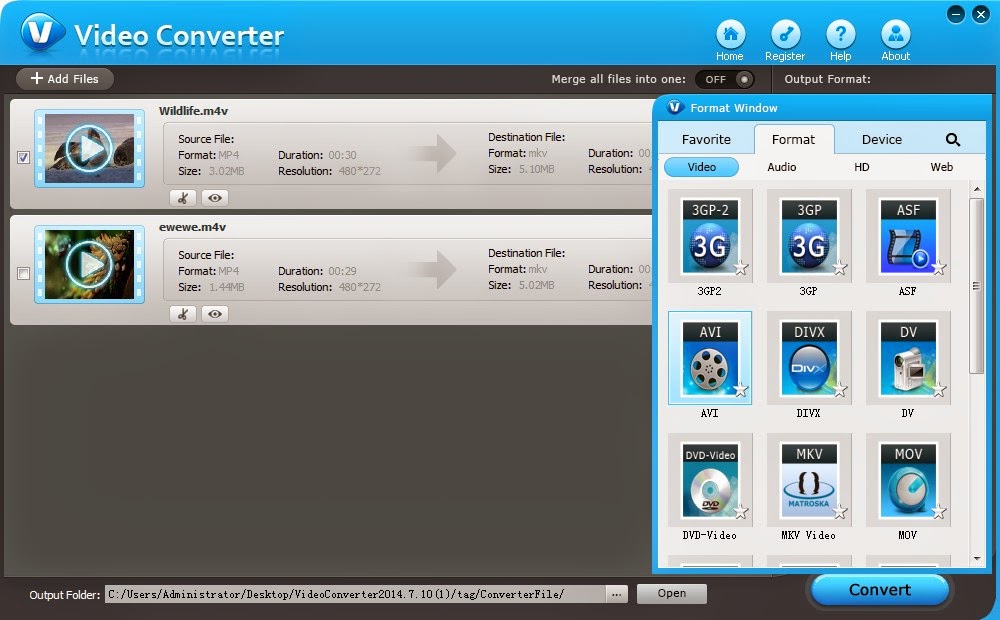
Task: Choose the AVI format icon
Action: click(710, 358)
